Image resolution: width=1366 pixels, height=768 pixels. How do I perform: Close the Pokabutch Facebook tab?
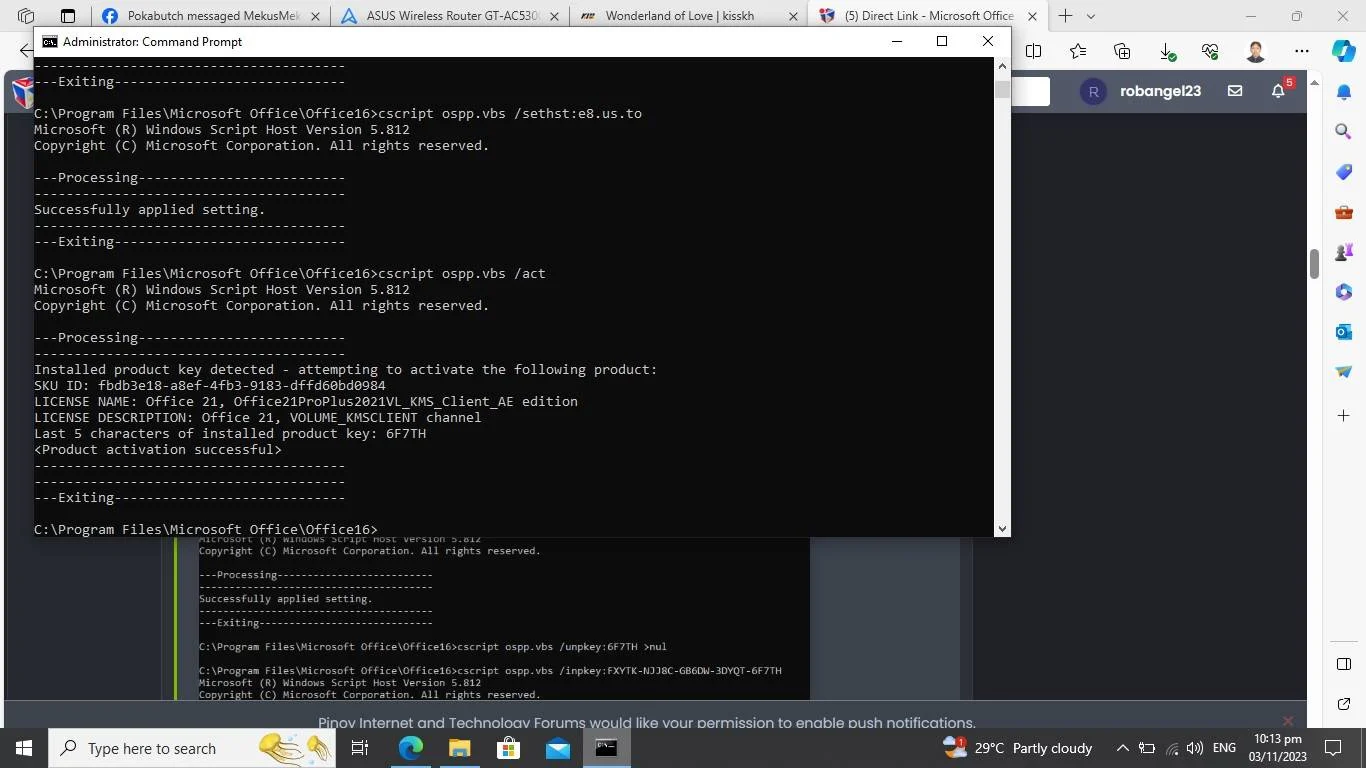pyautogui.click(x=315, y=16)
